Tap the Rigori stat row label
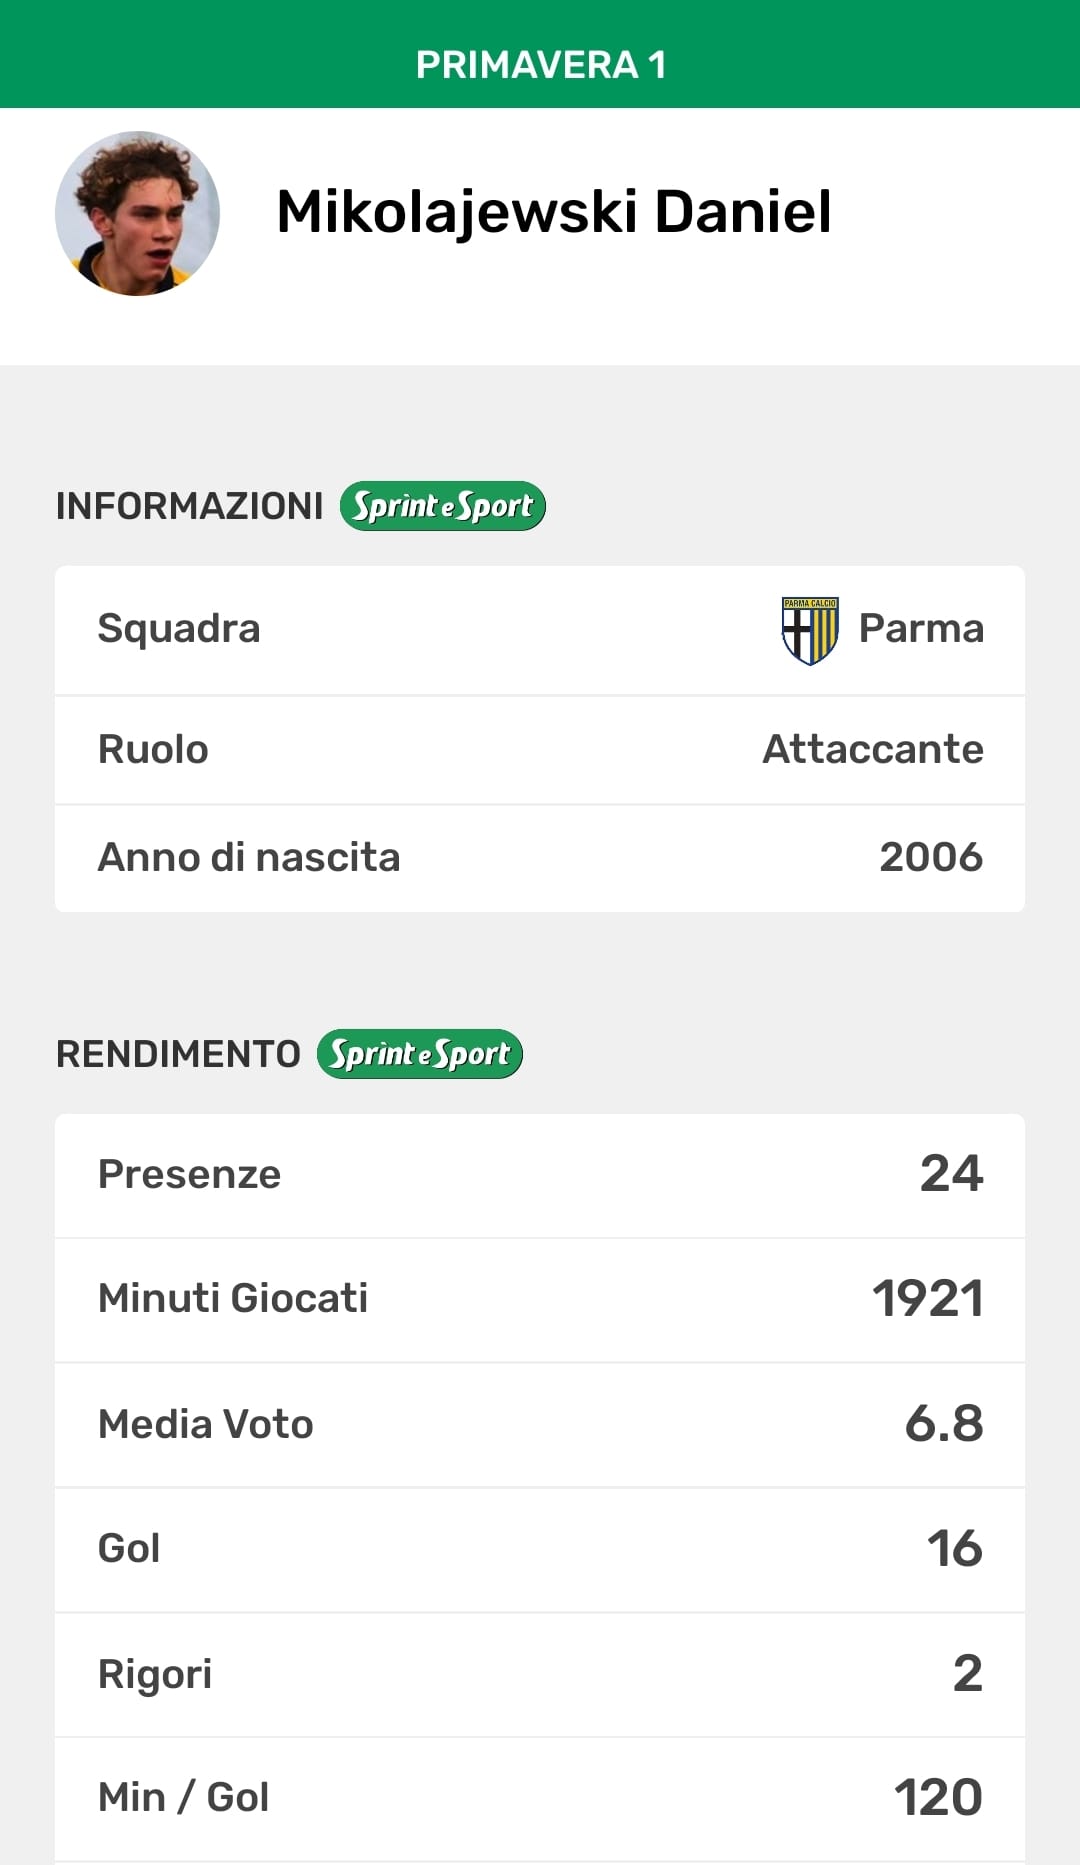 [x=155, y=1674]
